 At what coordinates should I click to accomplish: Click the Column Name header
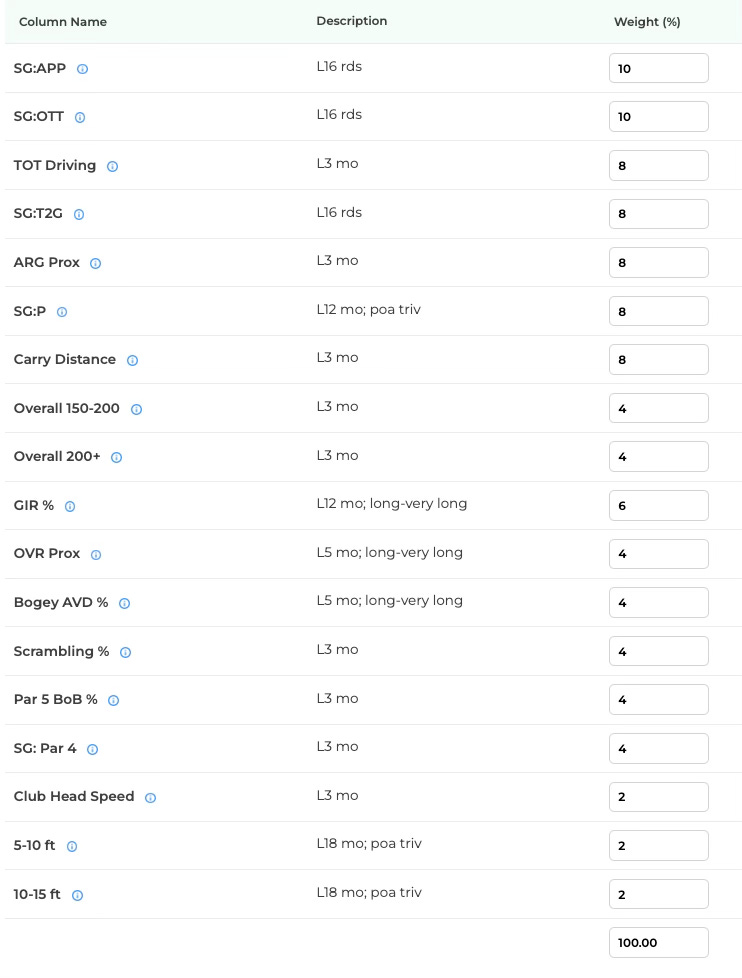pos(63,22)
